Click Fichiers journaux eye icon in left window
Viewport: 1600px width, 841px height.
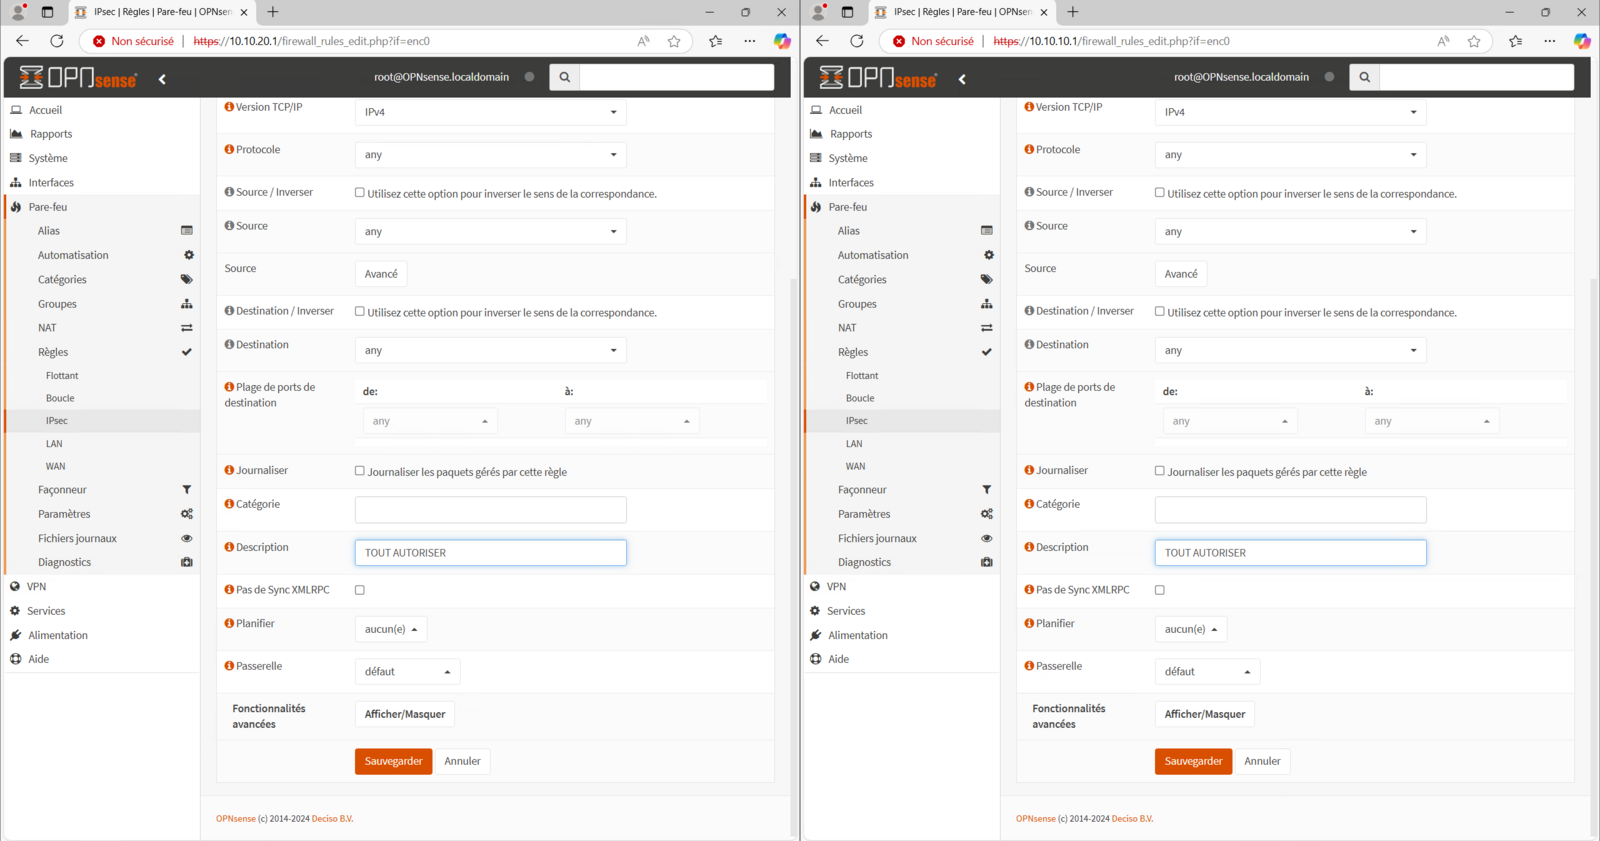tap(186, 538)
